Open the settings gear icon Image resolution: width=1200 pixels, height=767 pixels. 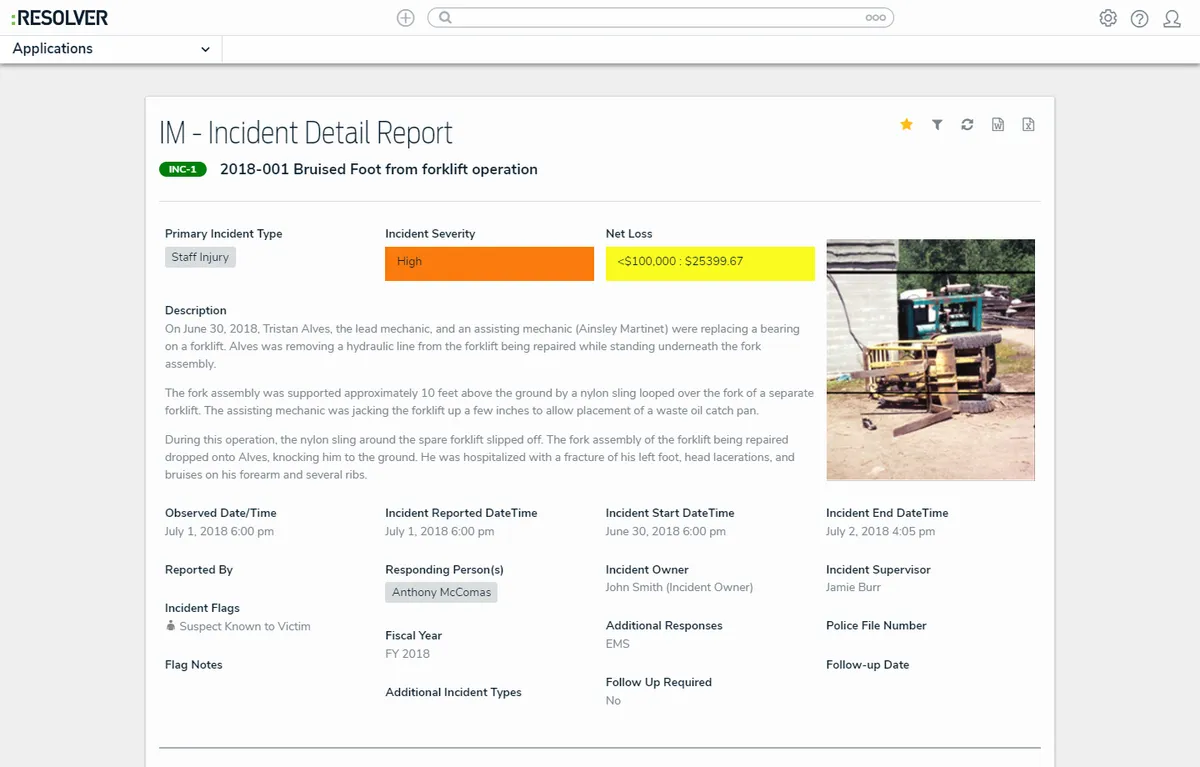pyautogui.click(x=1108, y=18)
